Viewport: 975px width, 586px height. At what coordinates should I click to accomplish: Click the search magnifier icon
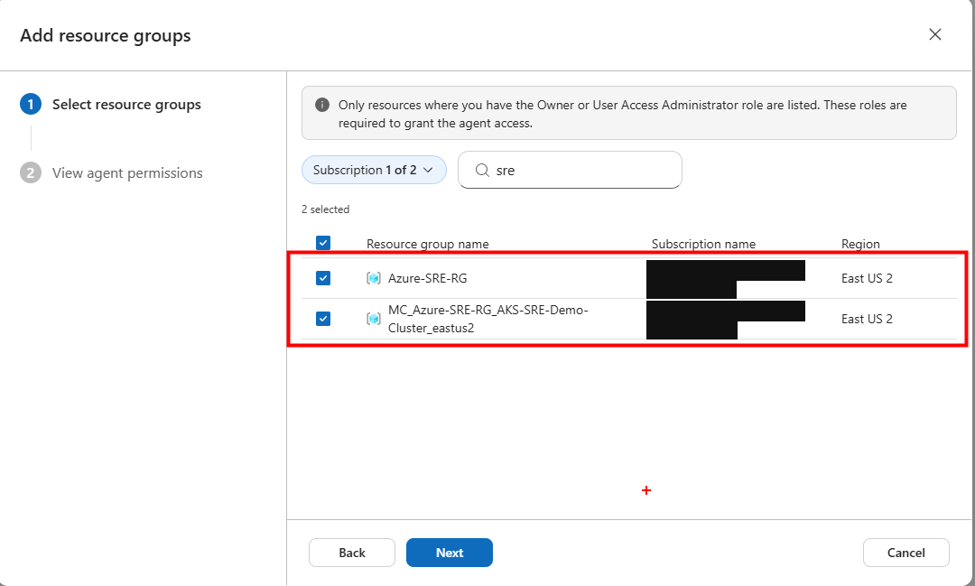[x=482, y=170]
